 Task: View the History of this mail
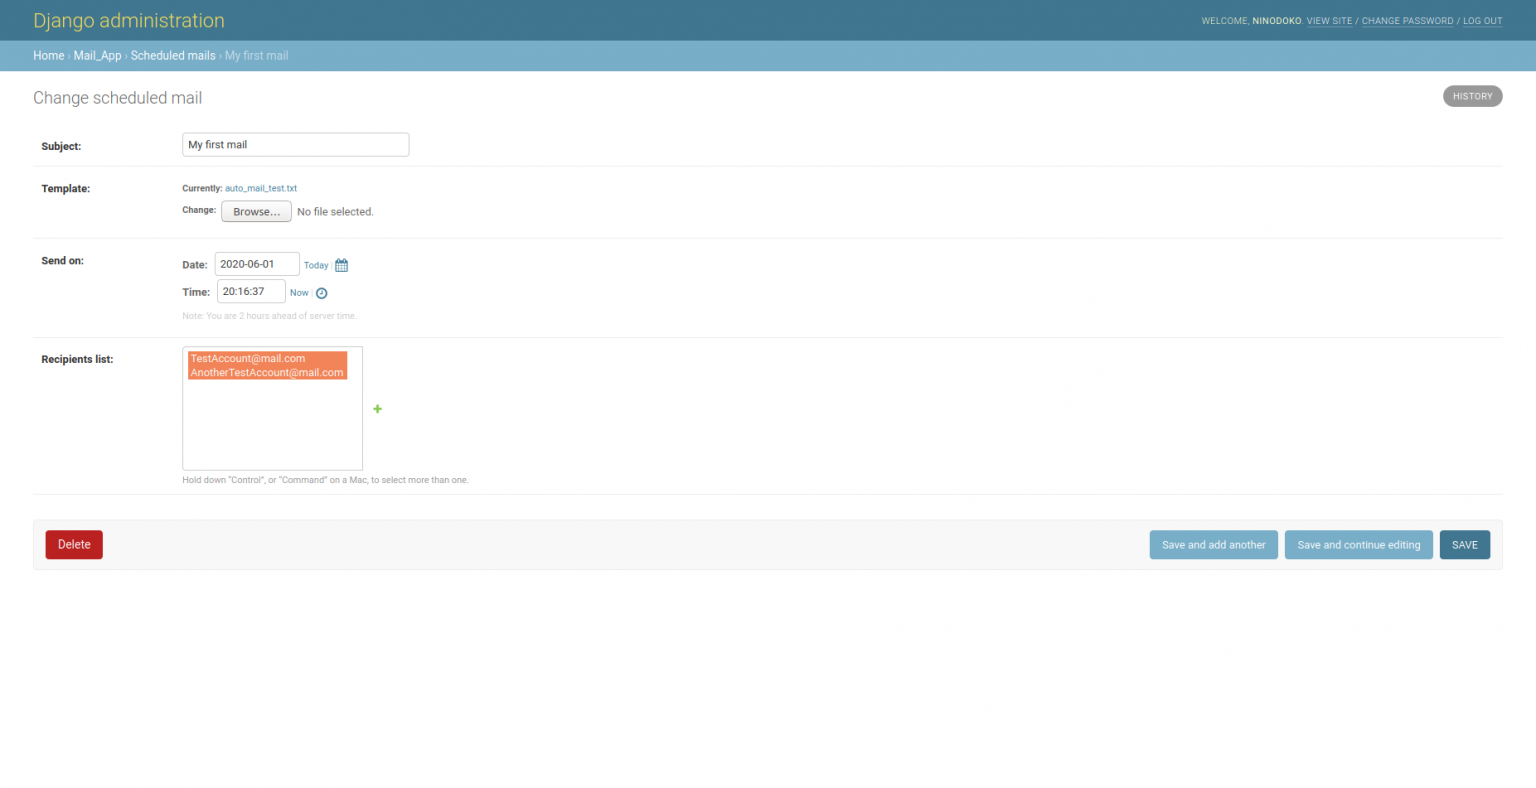(x=1472, y=96)
